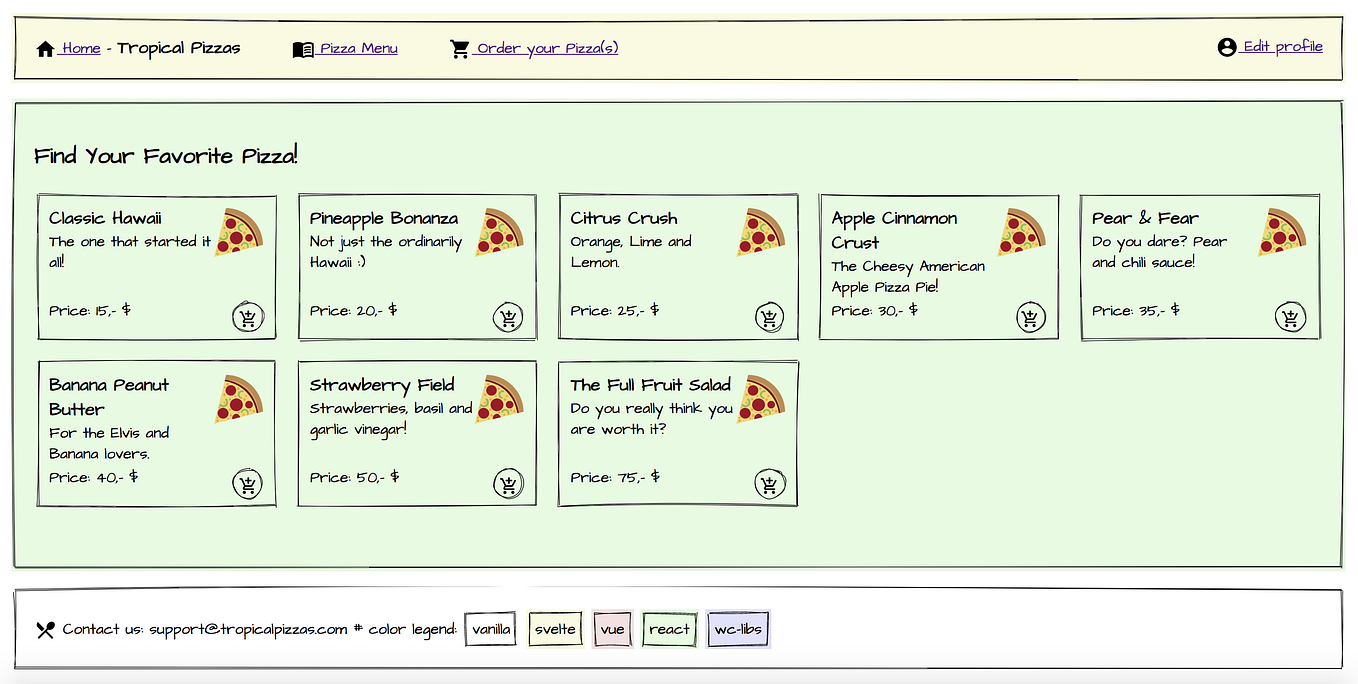The image size is (1358, 684).
Task: Add Citrus Crush to the cart
Action: (x=768, y=317)
